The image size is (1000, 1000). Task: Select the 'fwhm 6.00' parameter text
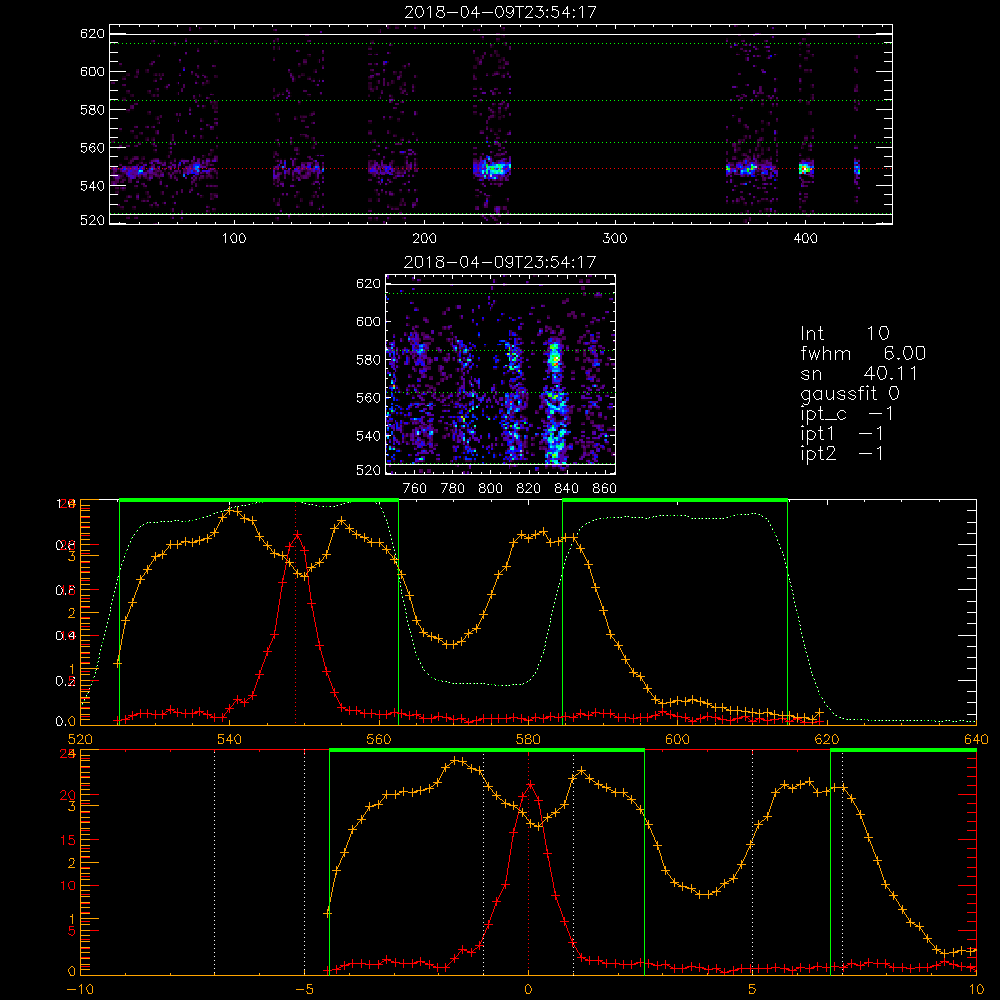pos(863,353)
